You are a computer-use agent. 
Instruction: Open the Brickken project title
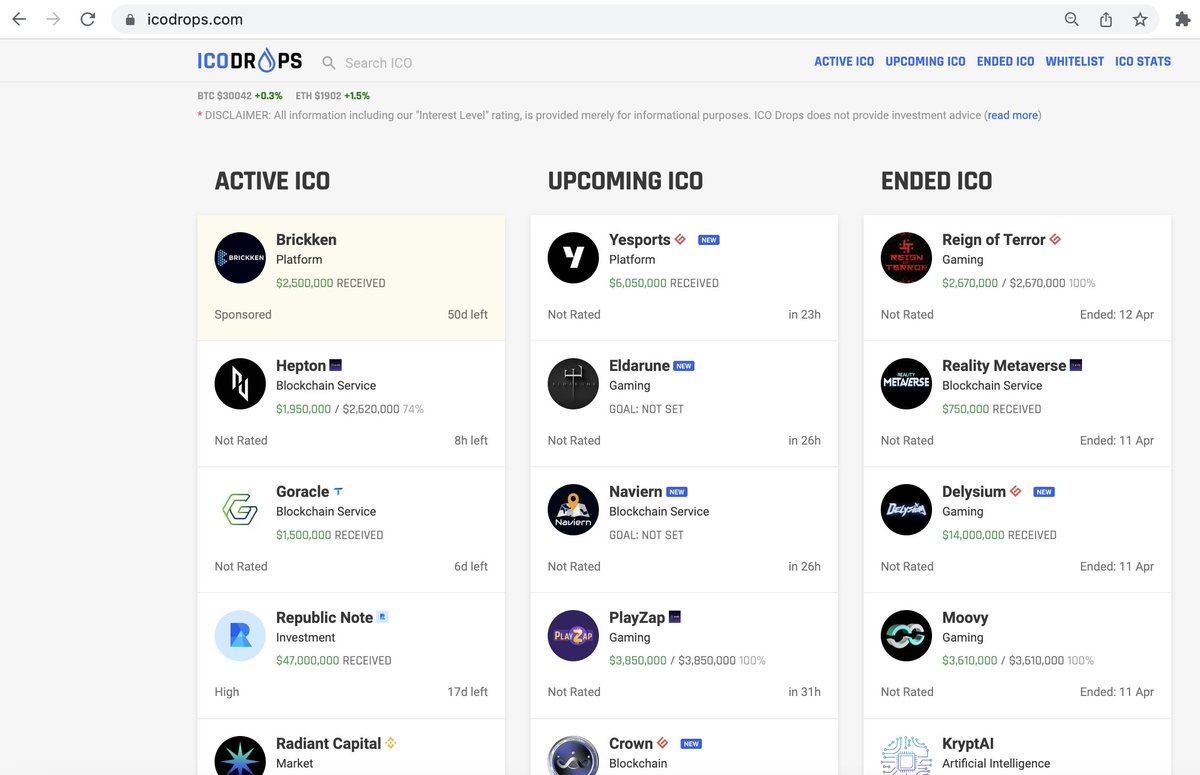pos(306,240)
